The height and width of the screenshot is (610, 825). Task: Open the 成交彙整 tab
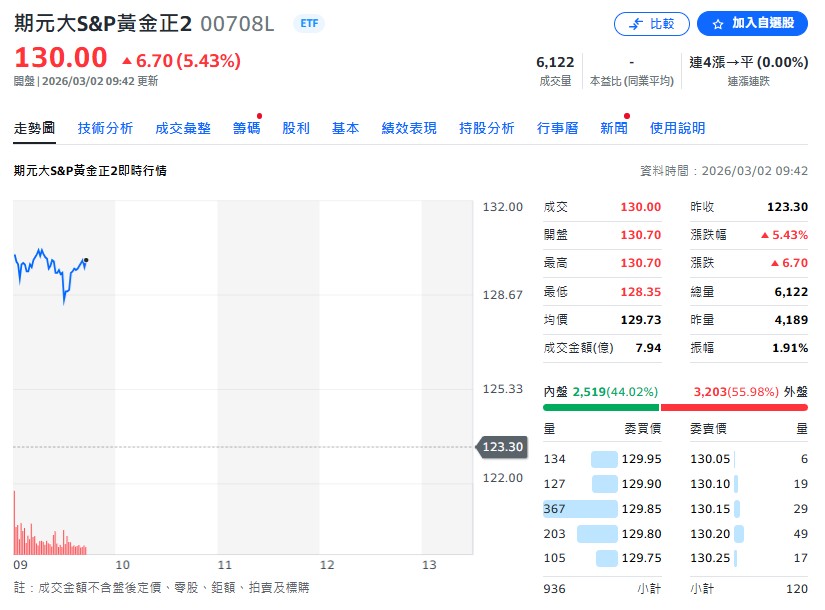182,128
